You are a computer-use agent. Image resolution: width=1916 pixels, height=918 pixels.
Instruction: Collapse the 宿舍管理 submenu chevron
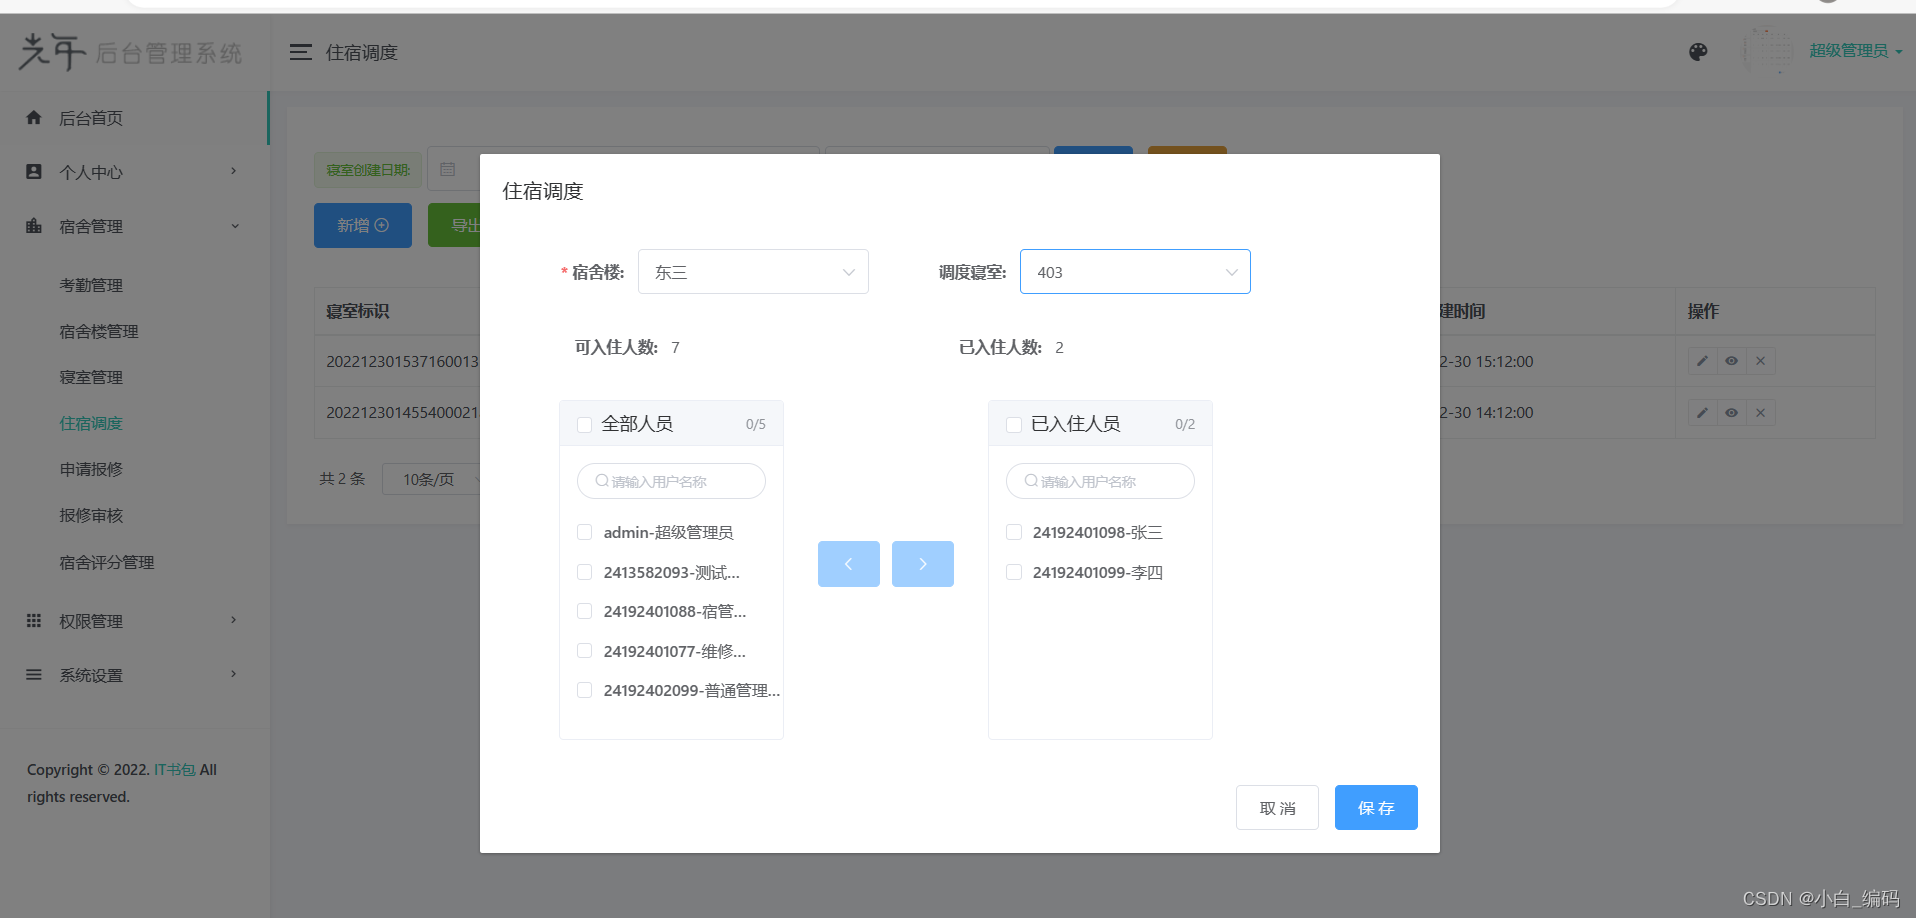pyautogui.click(x=235, y=226)
